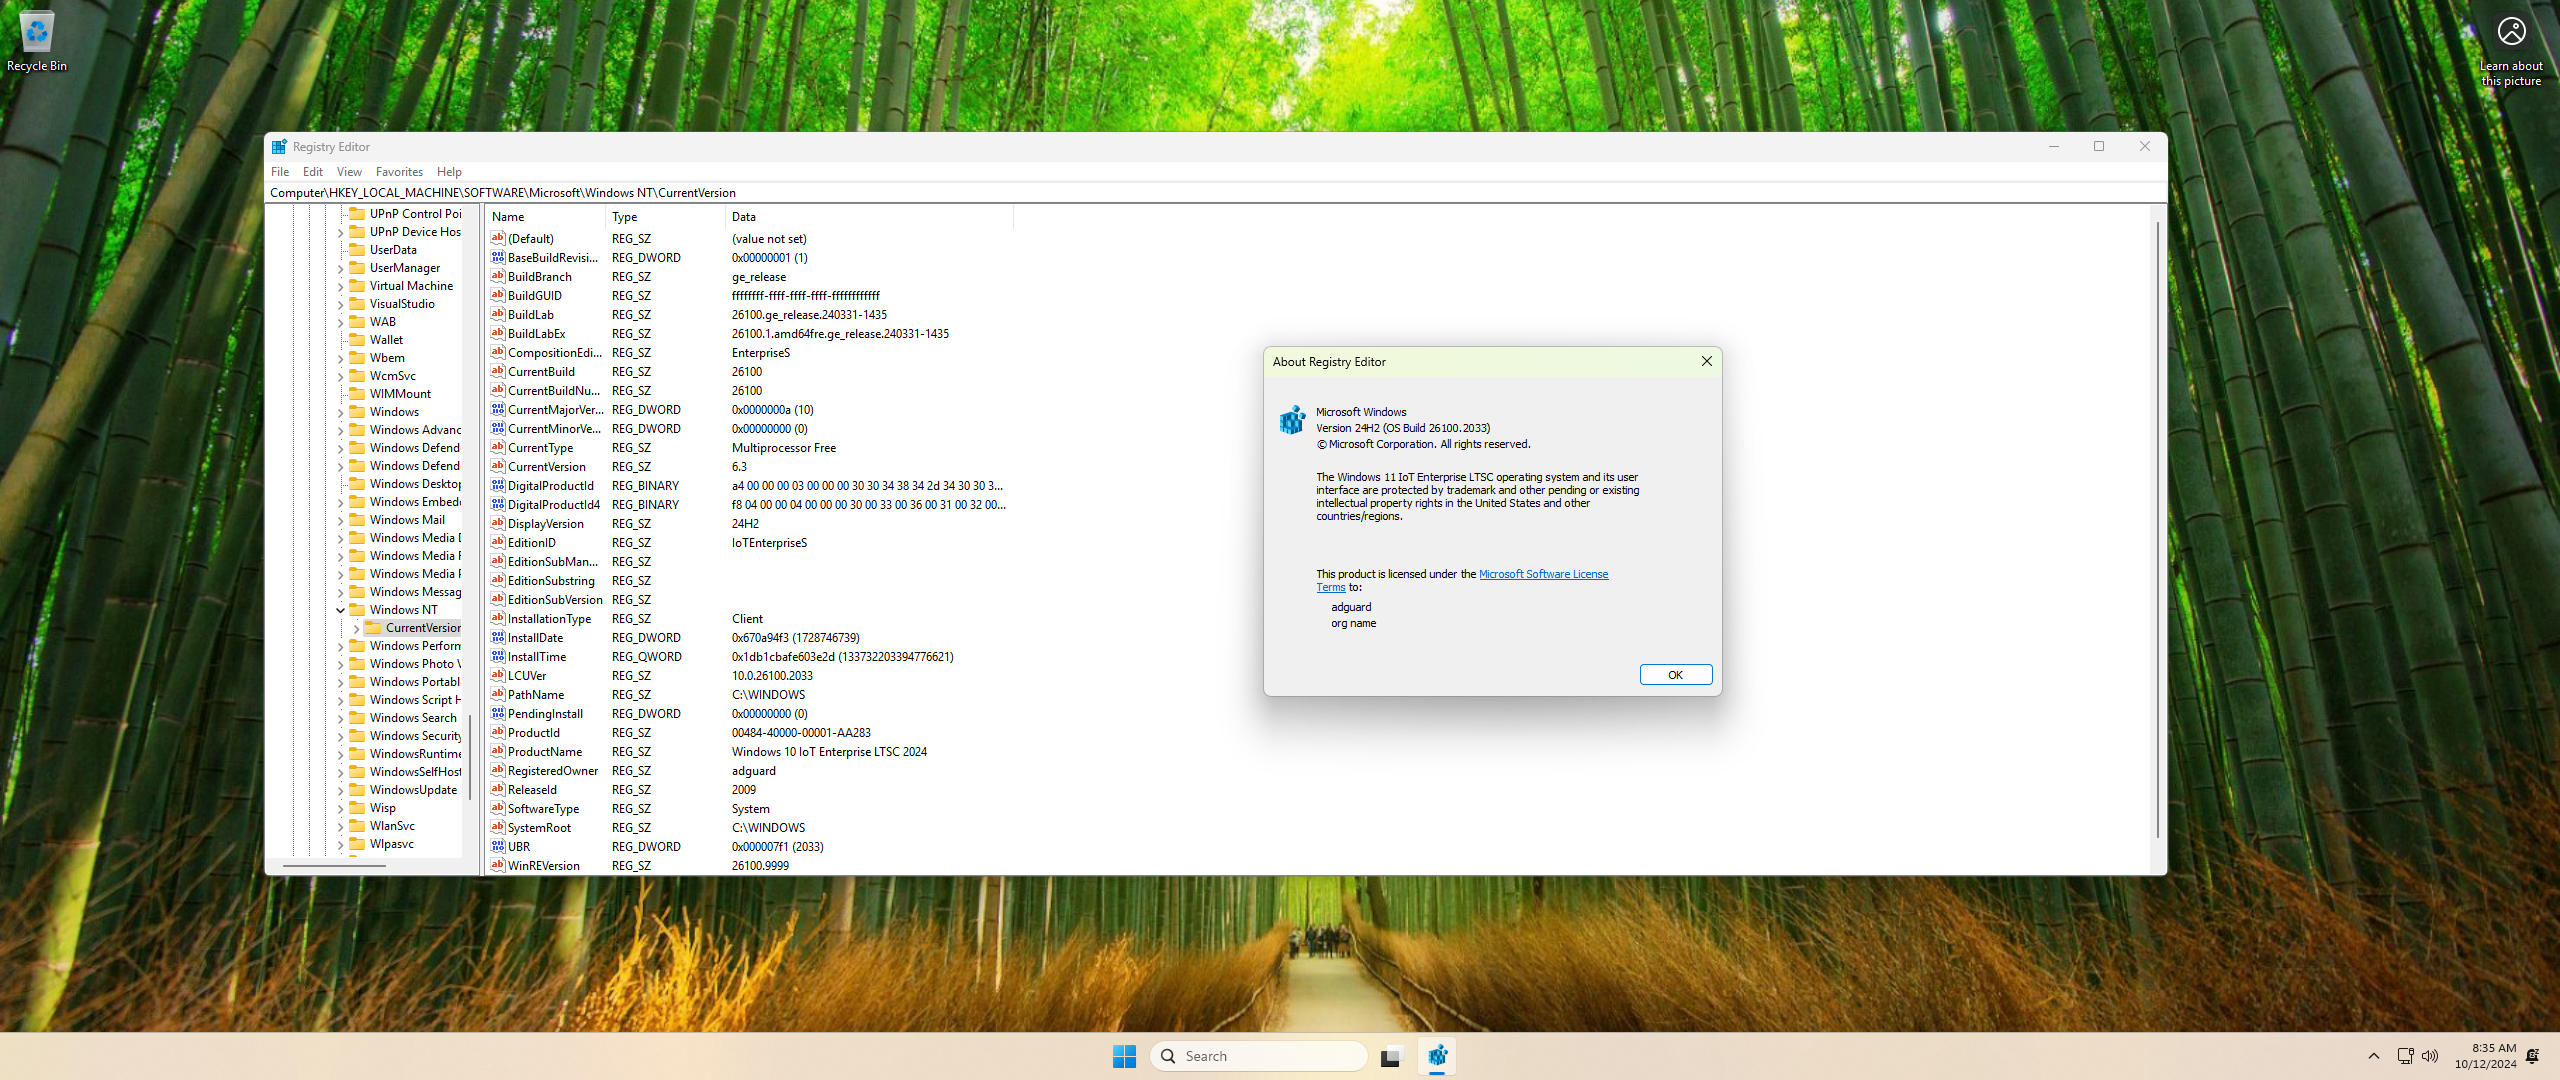The height and width of the screenshot is (1080, 2560).
Task: Click the network icon in system tray
Action: (x=2405, y=1056)
